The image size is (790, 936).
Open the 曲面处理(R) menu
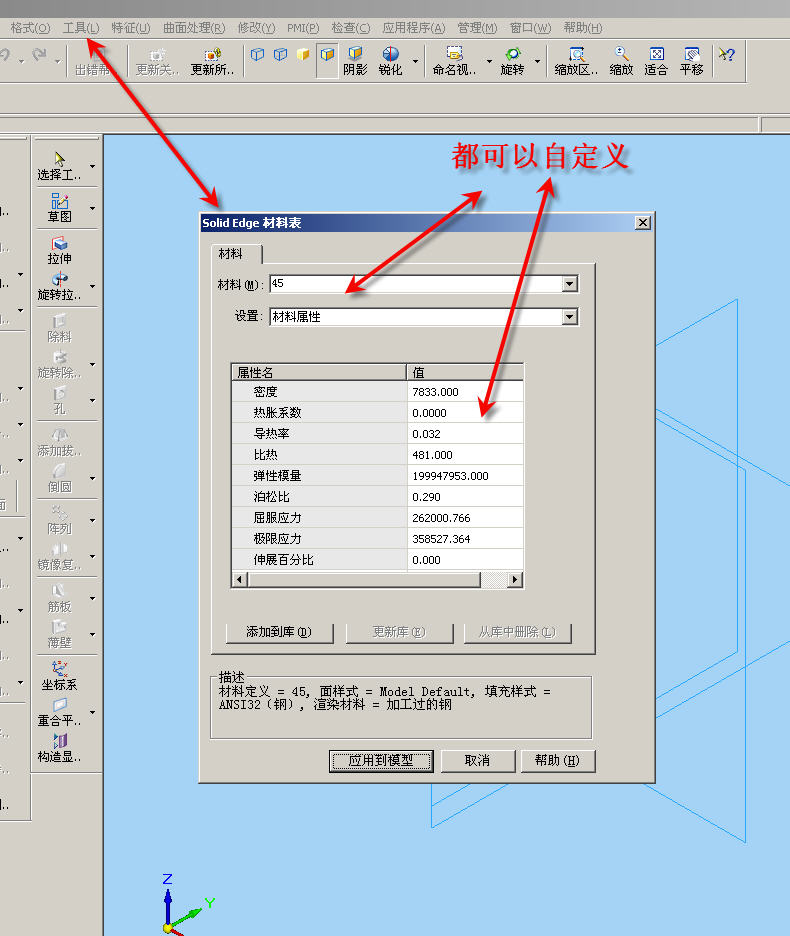click(194, 28)
